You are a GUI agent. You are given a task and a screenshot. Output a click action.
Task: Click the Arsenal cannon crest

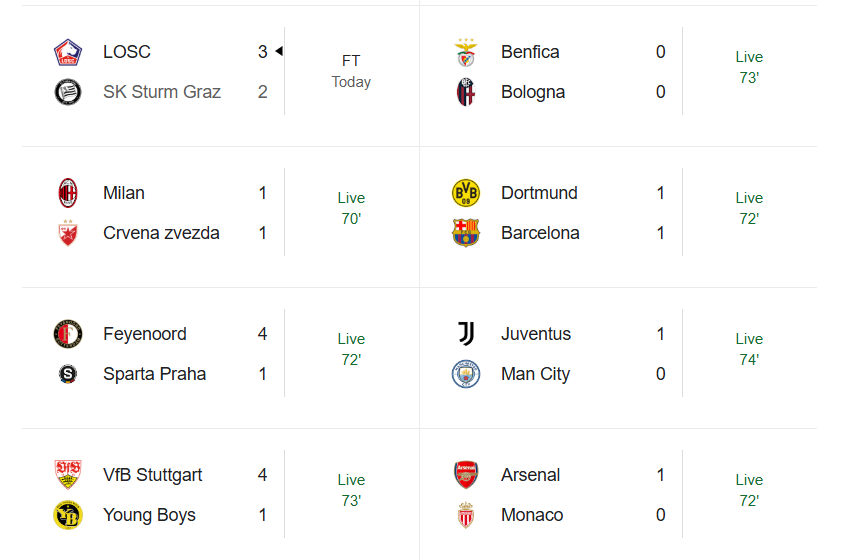466,475
